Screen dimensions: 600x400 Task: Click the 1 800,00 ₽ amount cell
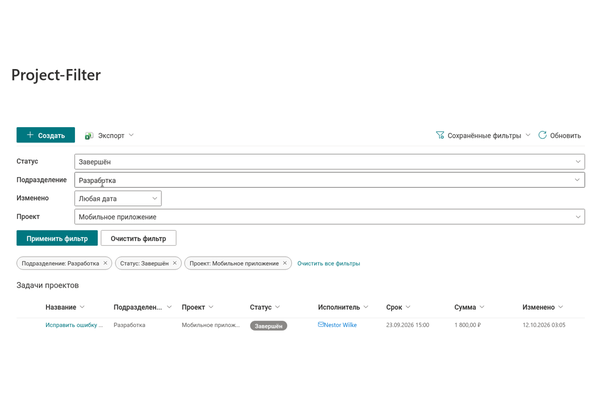(468, 325)
